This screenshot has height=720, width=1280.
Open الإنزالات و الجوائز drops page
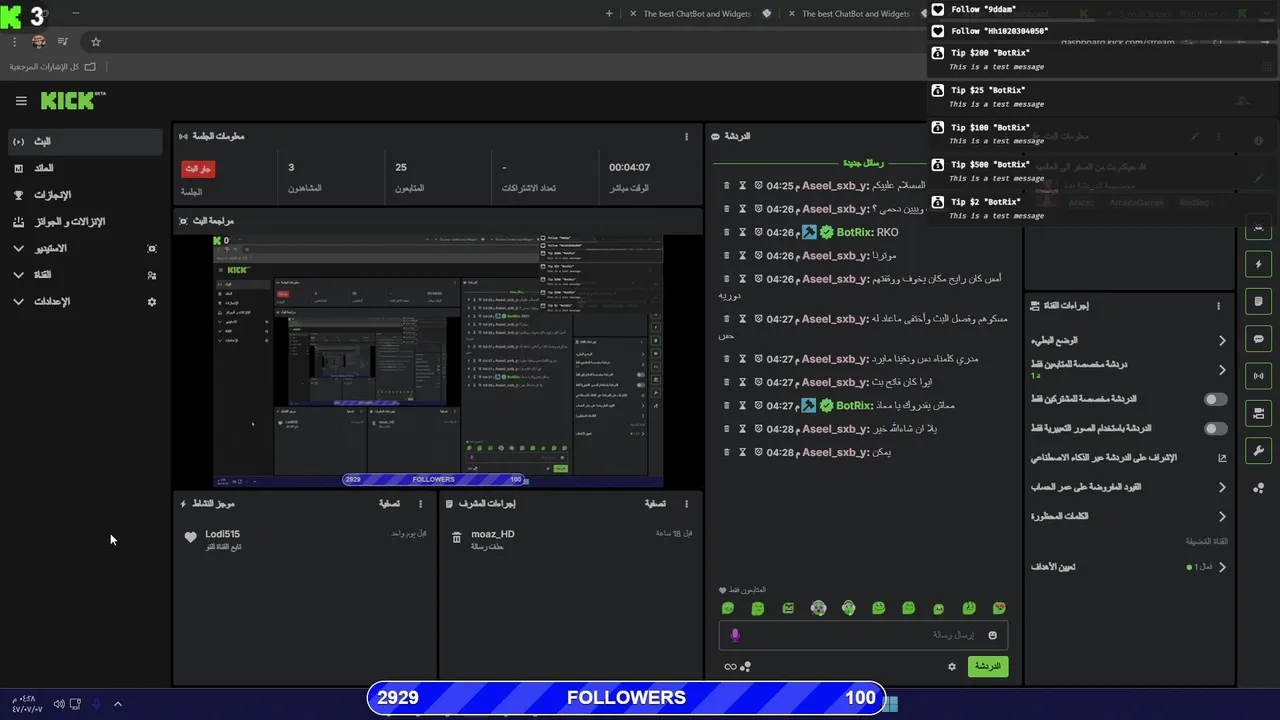coord(85,222)
